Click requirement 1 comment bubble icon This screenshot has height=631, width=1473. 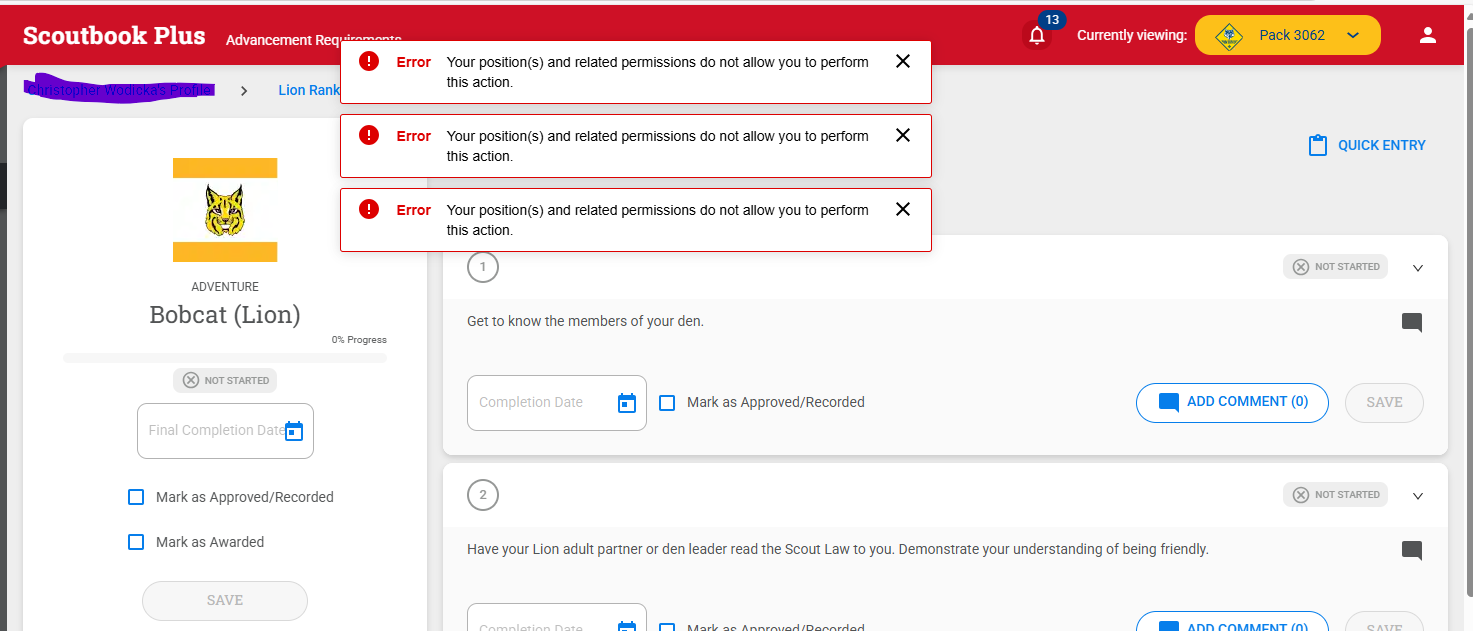click(1411, 322)
